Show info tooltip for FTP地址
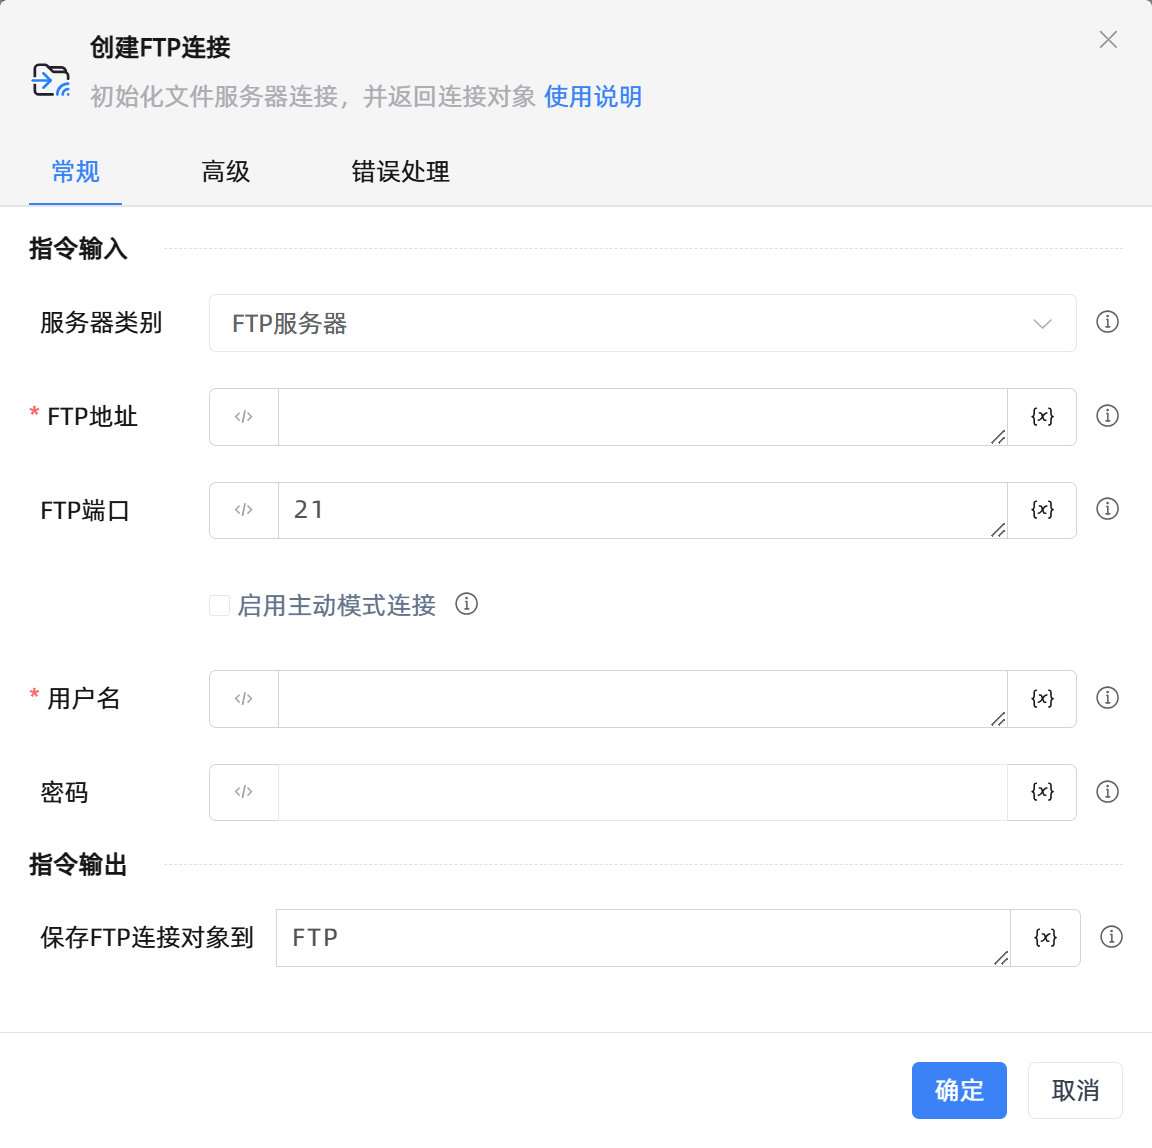This screenshot has width=1152, height=1148. tap(1107, 416)
